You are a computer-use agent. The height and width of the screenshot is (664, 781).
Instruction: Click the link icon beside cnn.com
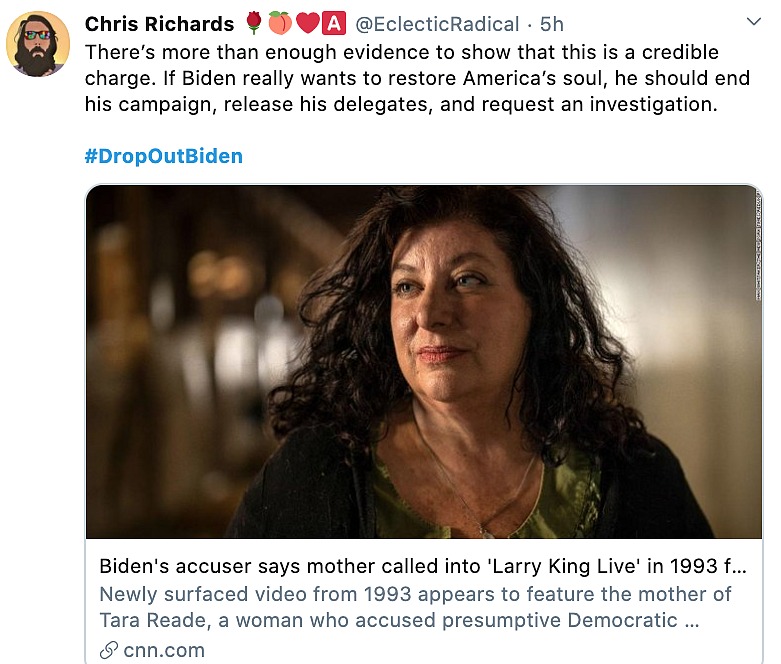coord(109,650)
